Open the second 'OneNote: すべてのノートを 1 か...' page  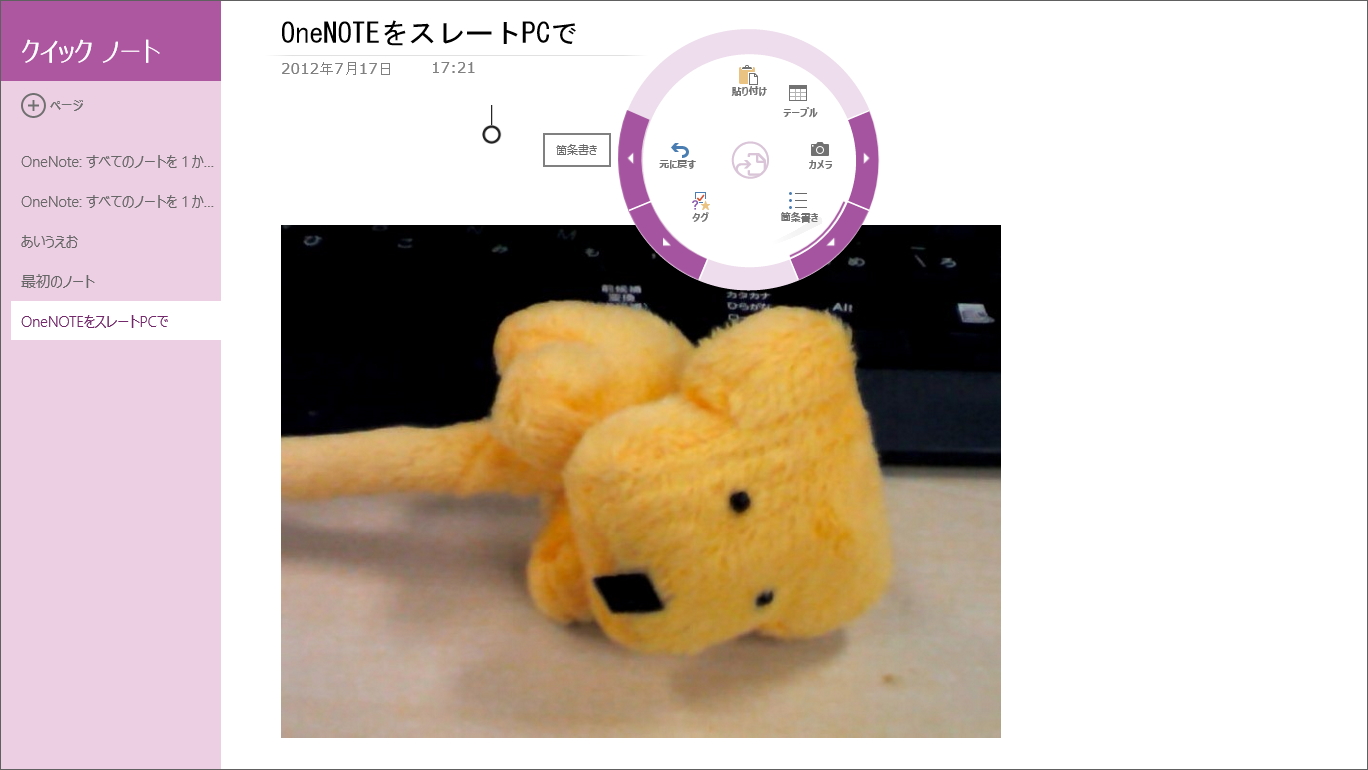116,201
